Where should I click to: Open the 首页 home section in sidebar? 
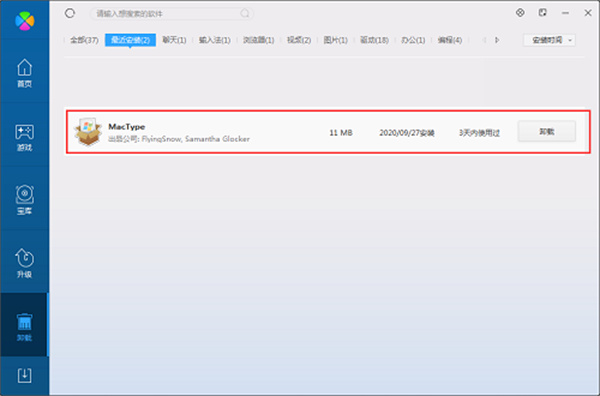(x=24, y=73)
